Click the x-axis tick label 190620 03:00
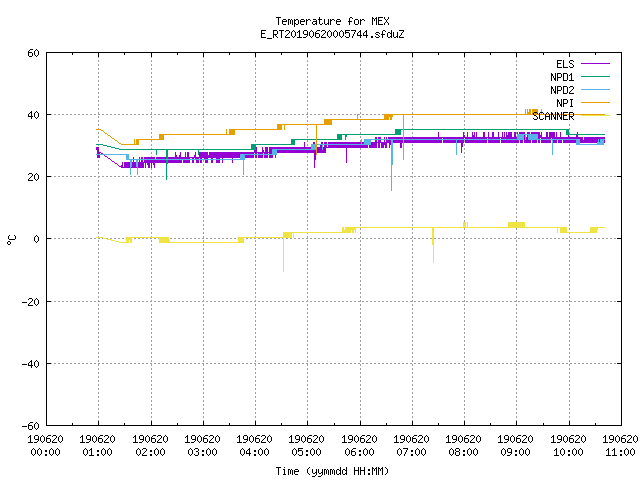 202,446
